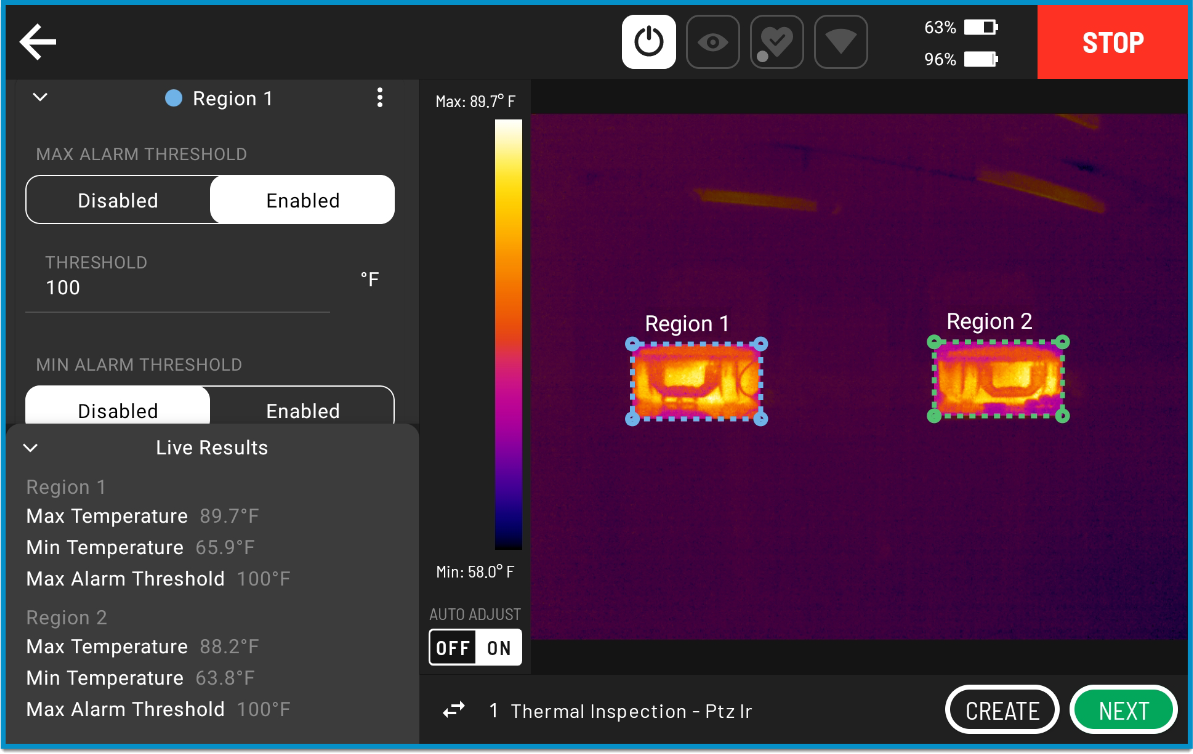Click Region 1 bottom-right corner handle
1193x754 pixels.
[x=761, y=418]
